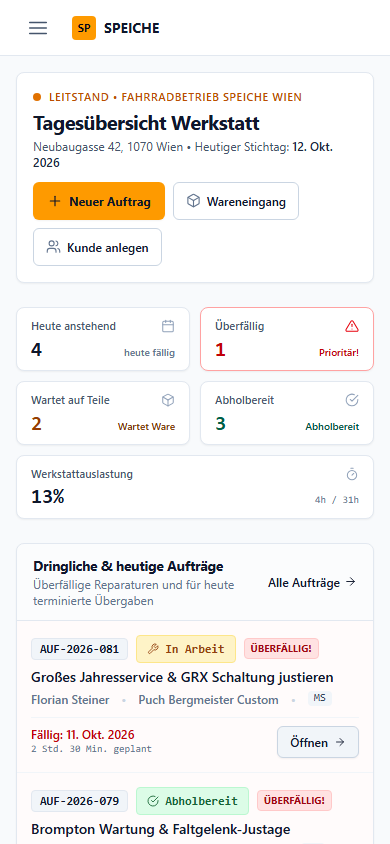Click Abholbereit status badge on AUF-2026-079
Viewport: 390px width, 844px height.
(193, 801)
